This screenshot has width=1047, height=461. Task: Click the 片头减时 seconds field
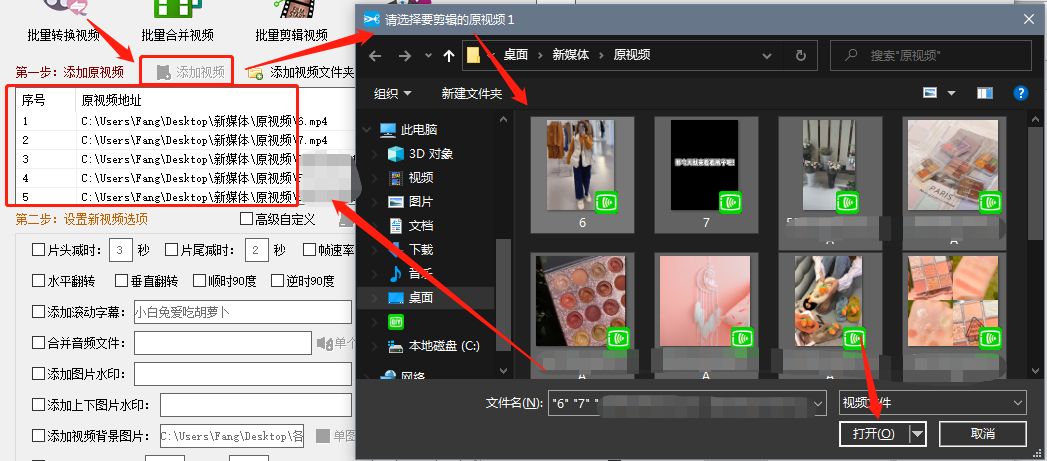120,250
